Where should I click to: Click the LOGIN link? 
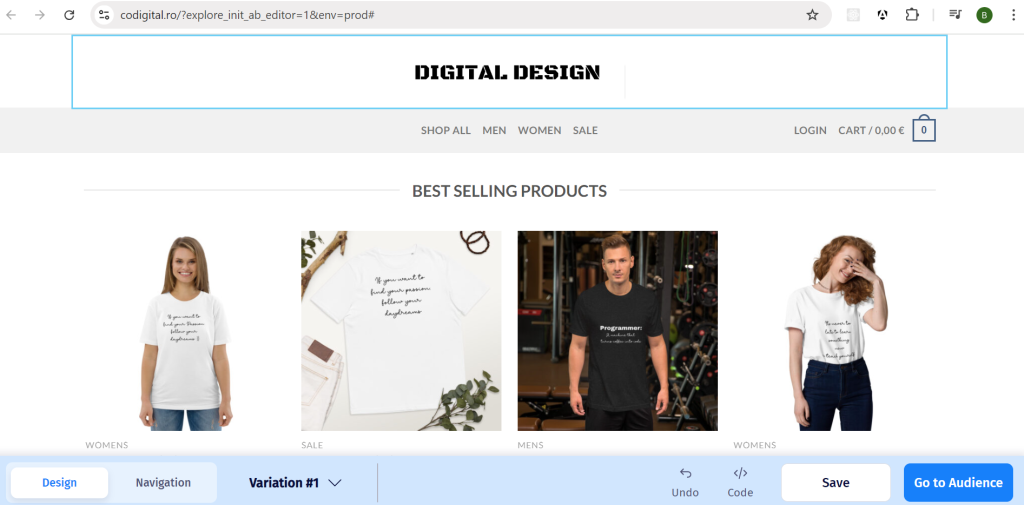click(x=810, y=130)
